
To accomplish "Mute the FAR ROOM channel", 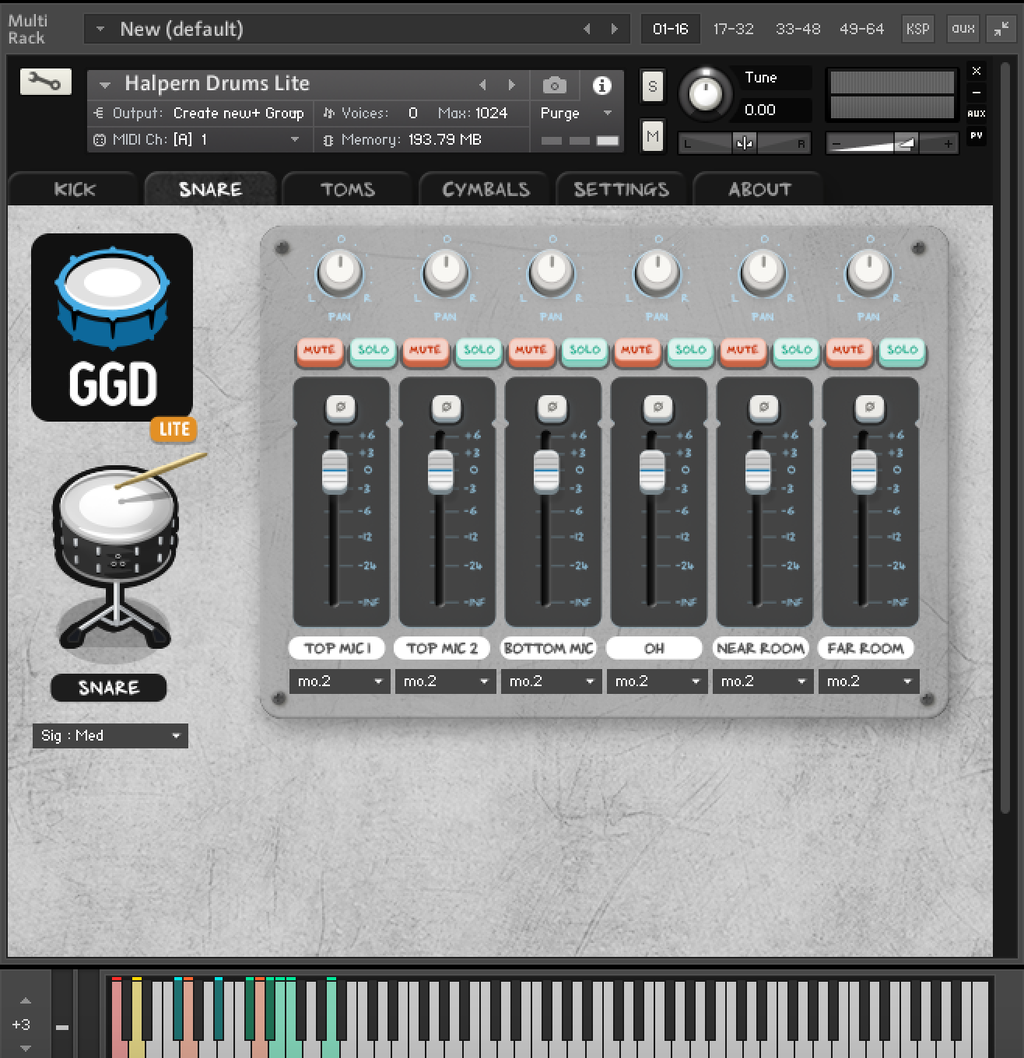I will pos(849,350).
